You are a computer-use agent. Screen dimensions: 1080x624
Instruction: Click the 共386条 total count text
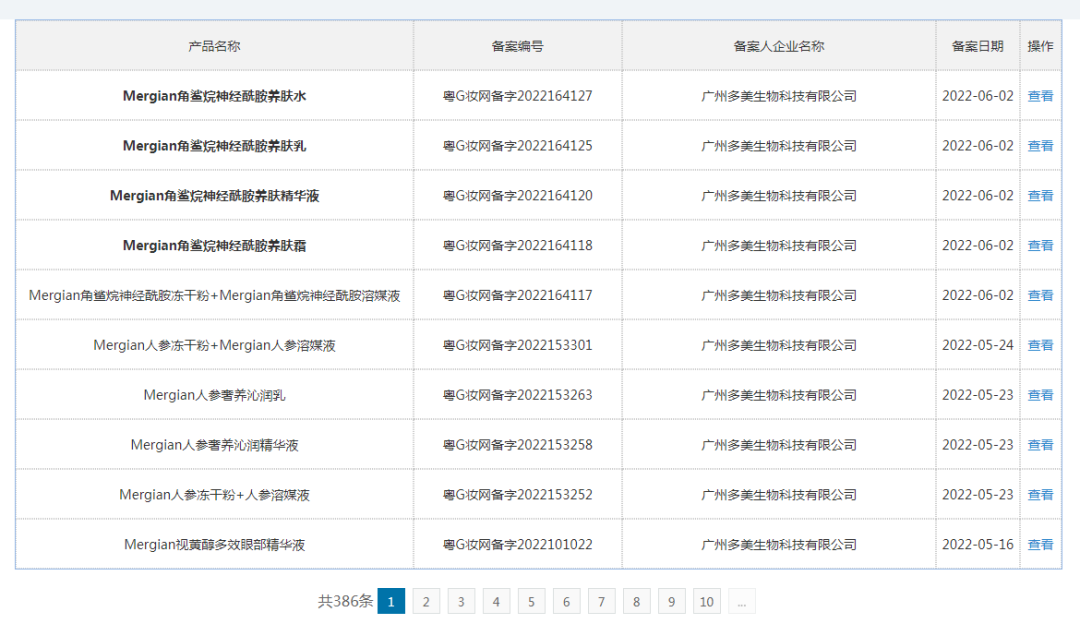pos(345,601)
